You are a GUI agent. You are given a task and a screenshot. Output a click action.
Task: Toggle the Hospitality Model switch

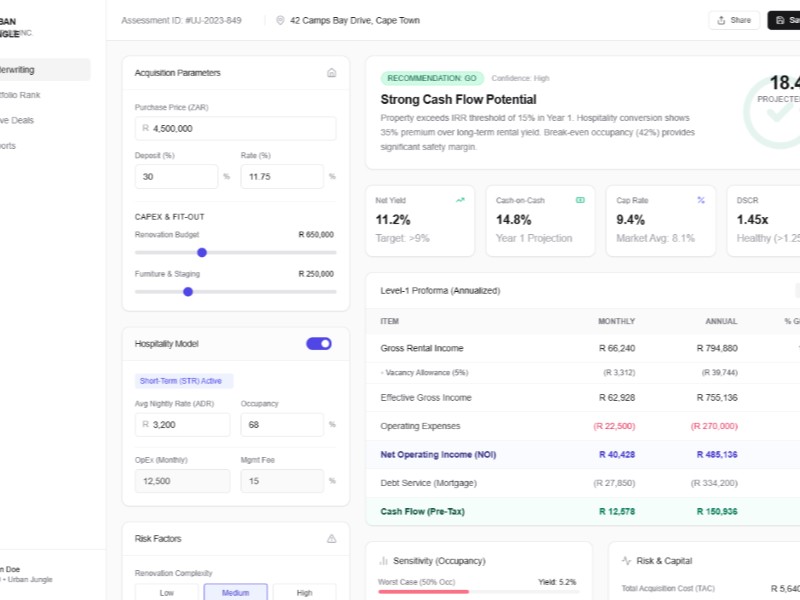[319, 344]
